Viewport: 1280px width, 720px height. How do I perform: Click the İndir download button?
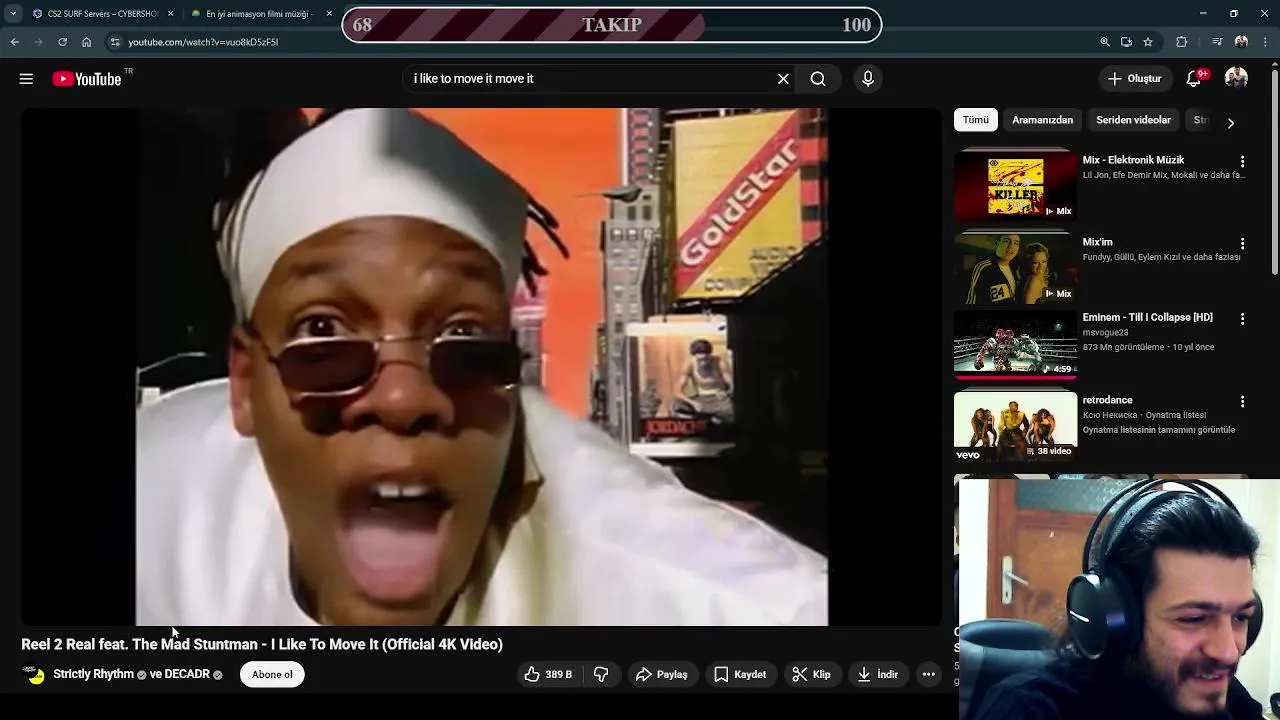(878, 675)
